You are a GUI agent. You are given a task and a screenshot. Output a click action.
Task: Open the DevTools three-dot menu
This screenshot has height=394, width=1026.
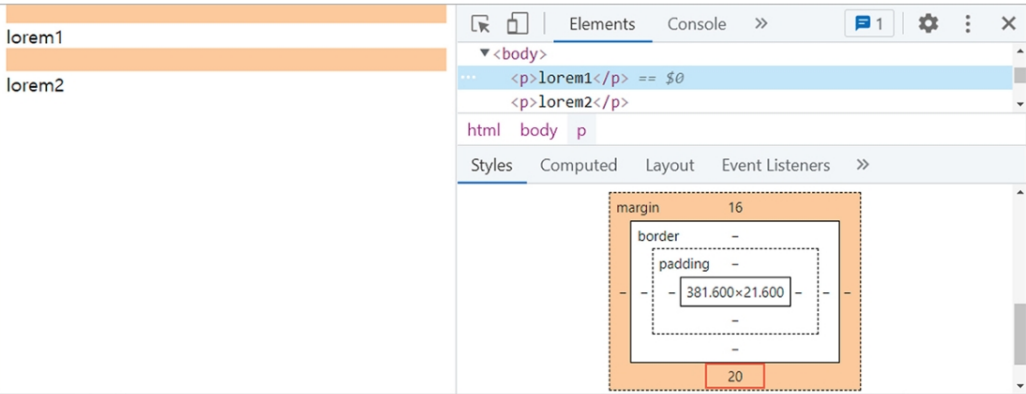coord(968,24)
